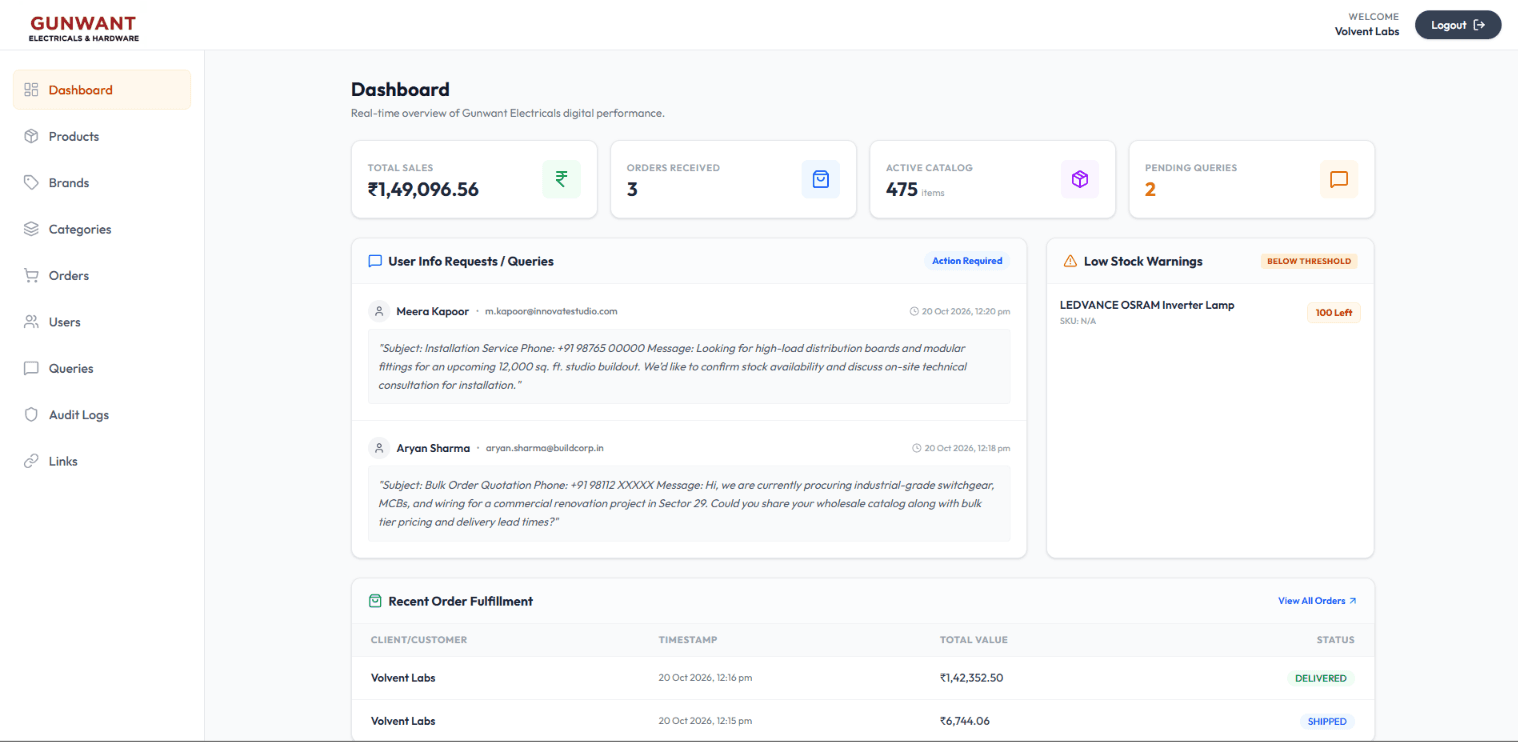Click the orange chat icon on Pending Queries
This screenshot has width=1518, height=742.
1339,179
